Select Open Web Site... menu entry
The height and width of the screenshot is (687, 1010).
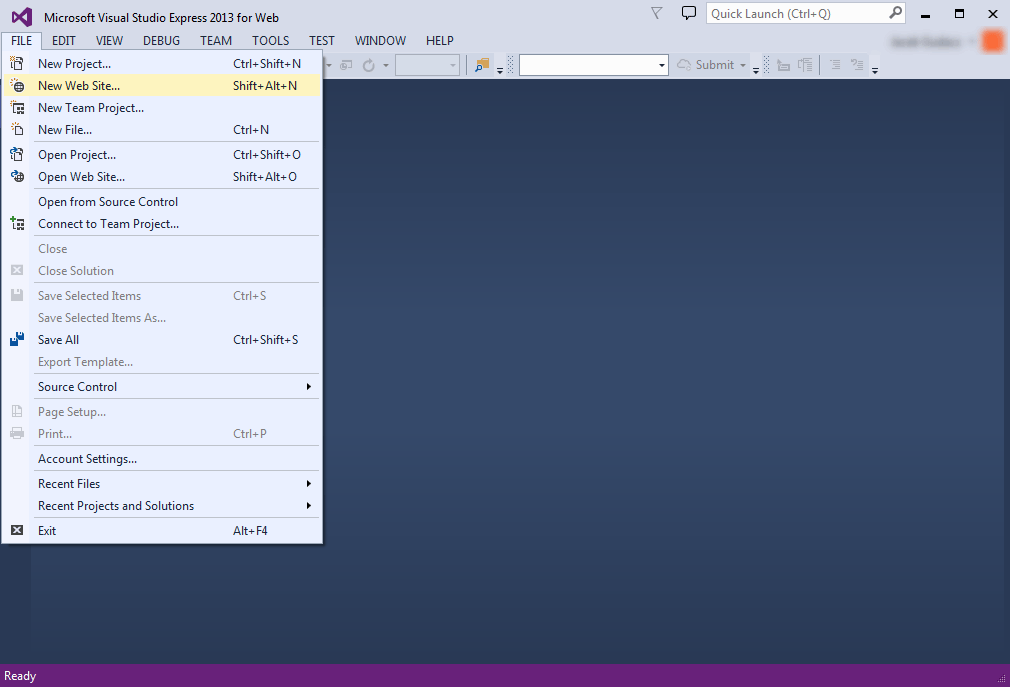162,176
